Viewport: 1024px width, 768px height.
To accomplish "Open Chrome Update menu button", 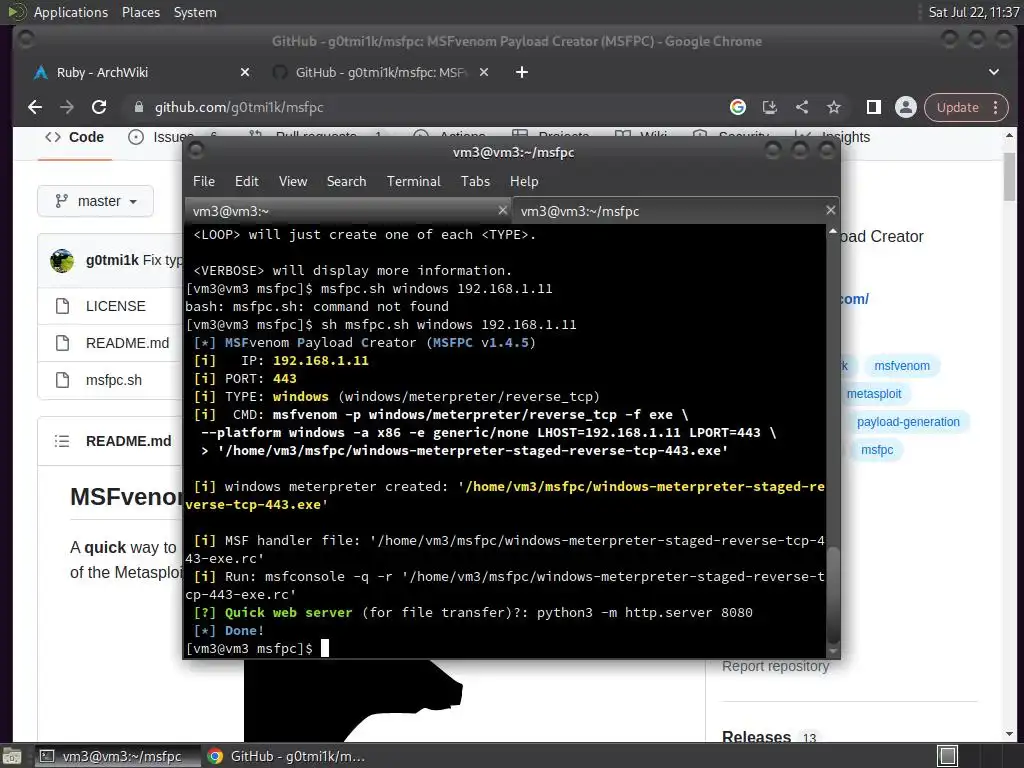I will point(967,107).
